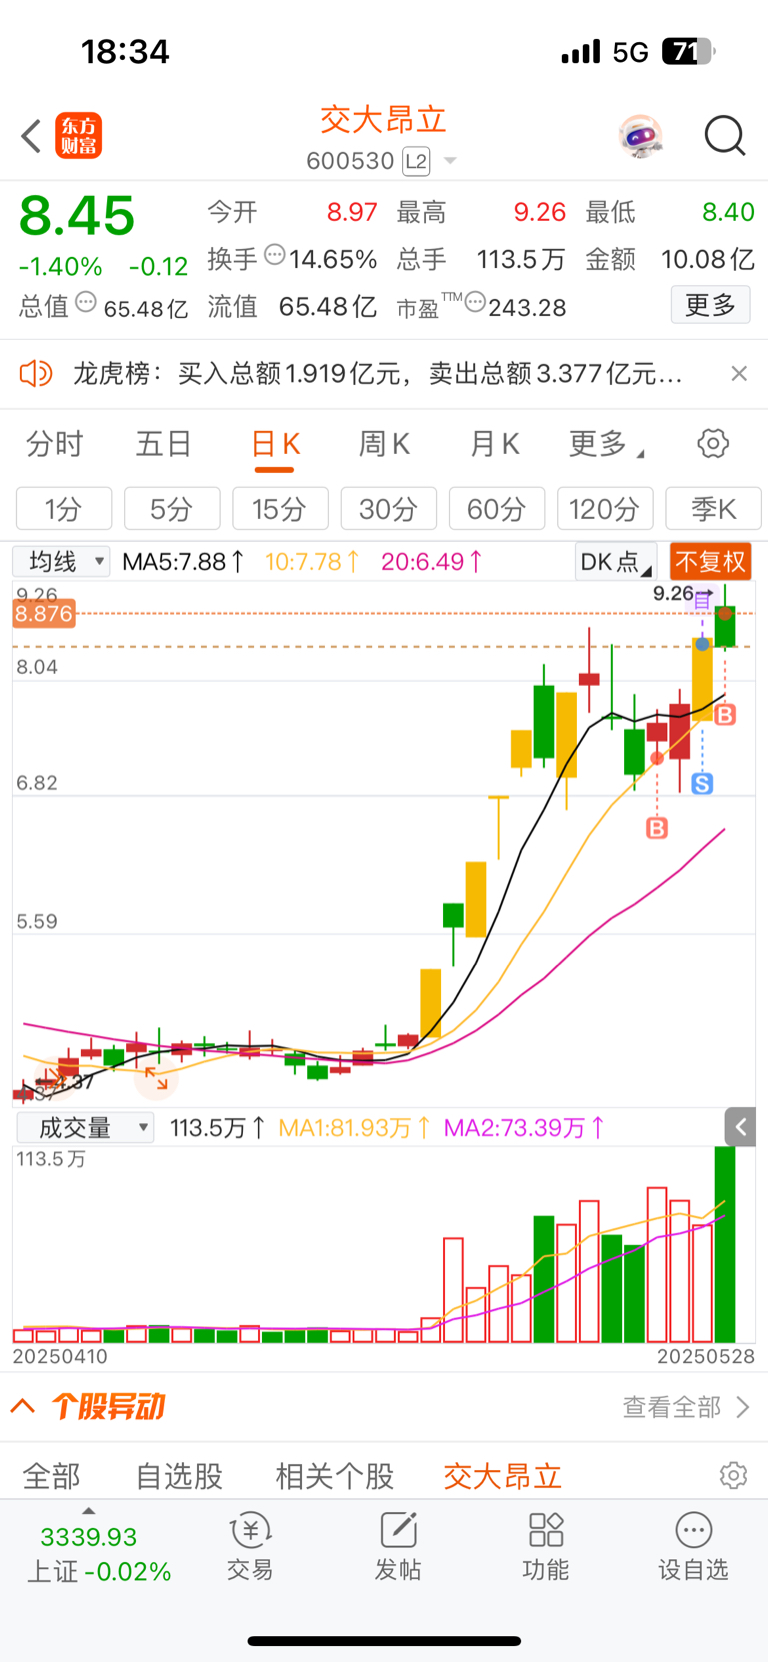Expand the 更多 chart period menu
Screen dimensions: 768x1663
605,444
